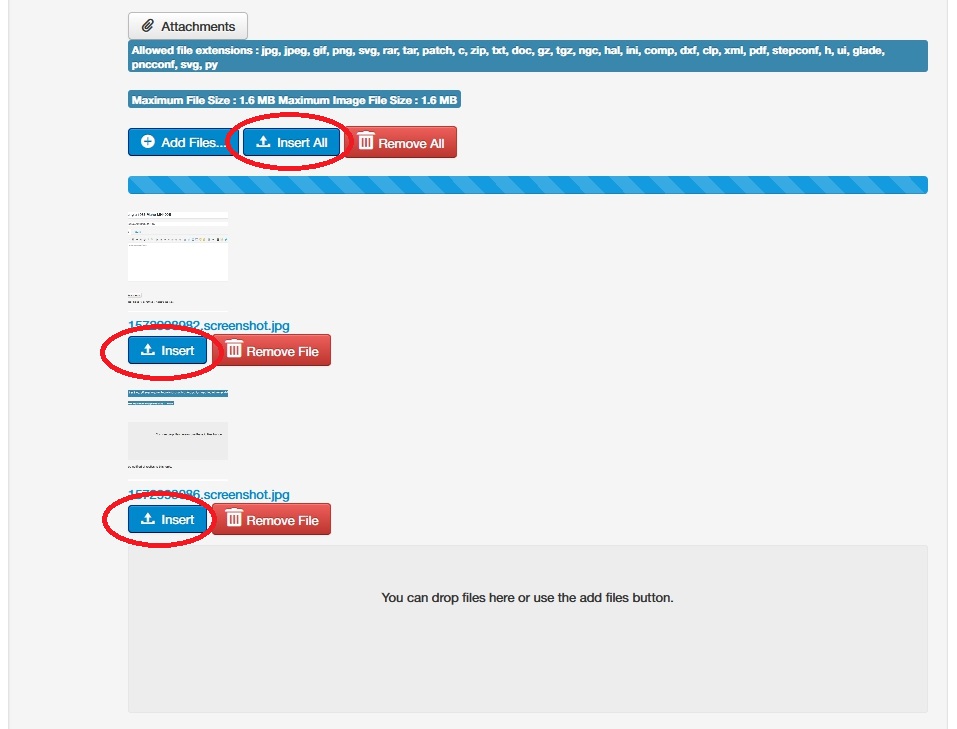Click the 'Allowed file extensions' info banner
This screenshot has width=957, height=729.
(527, 56)
